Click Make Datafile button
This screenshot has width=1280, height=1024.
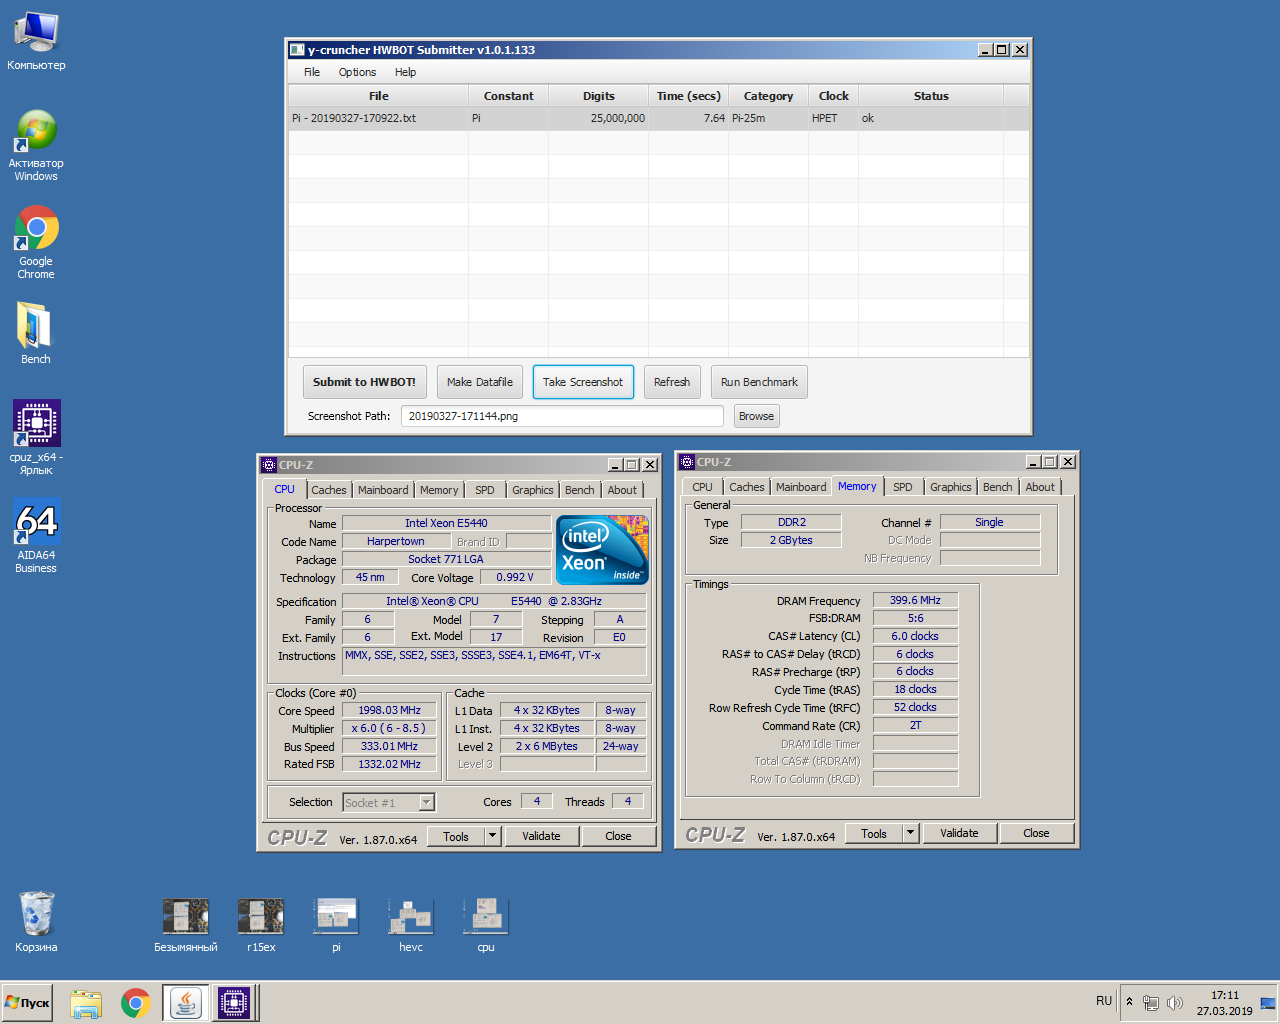point(480,382)
